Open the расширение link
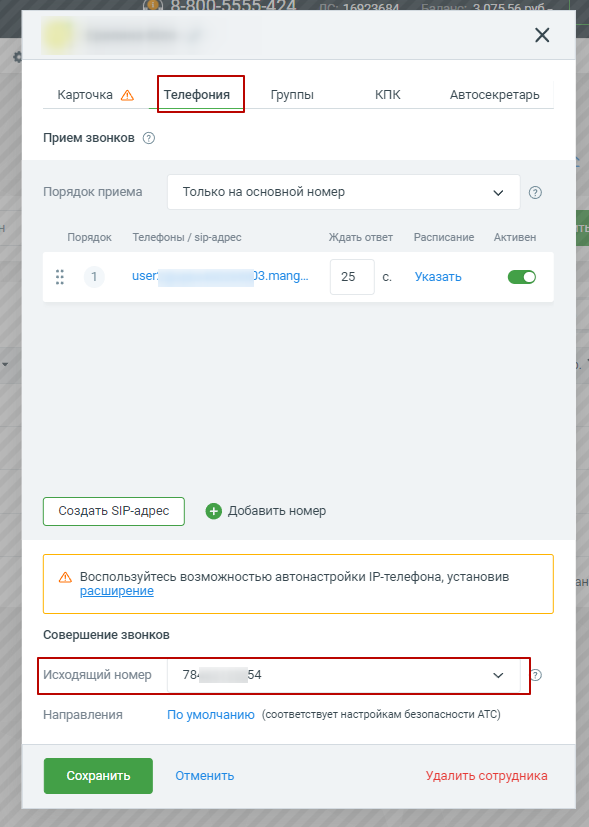 [x=117, y=591]
